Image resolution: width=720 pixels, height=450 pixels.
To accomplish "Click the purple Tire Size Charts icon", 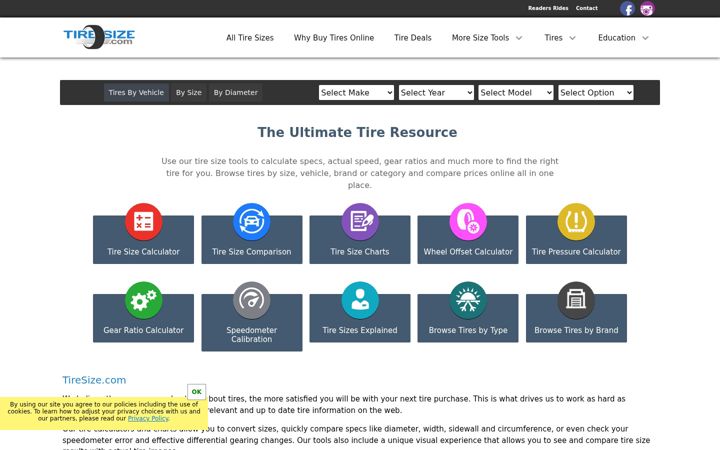I will (x=360, y=222).
